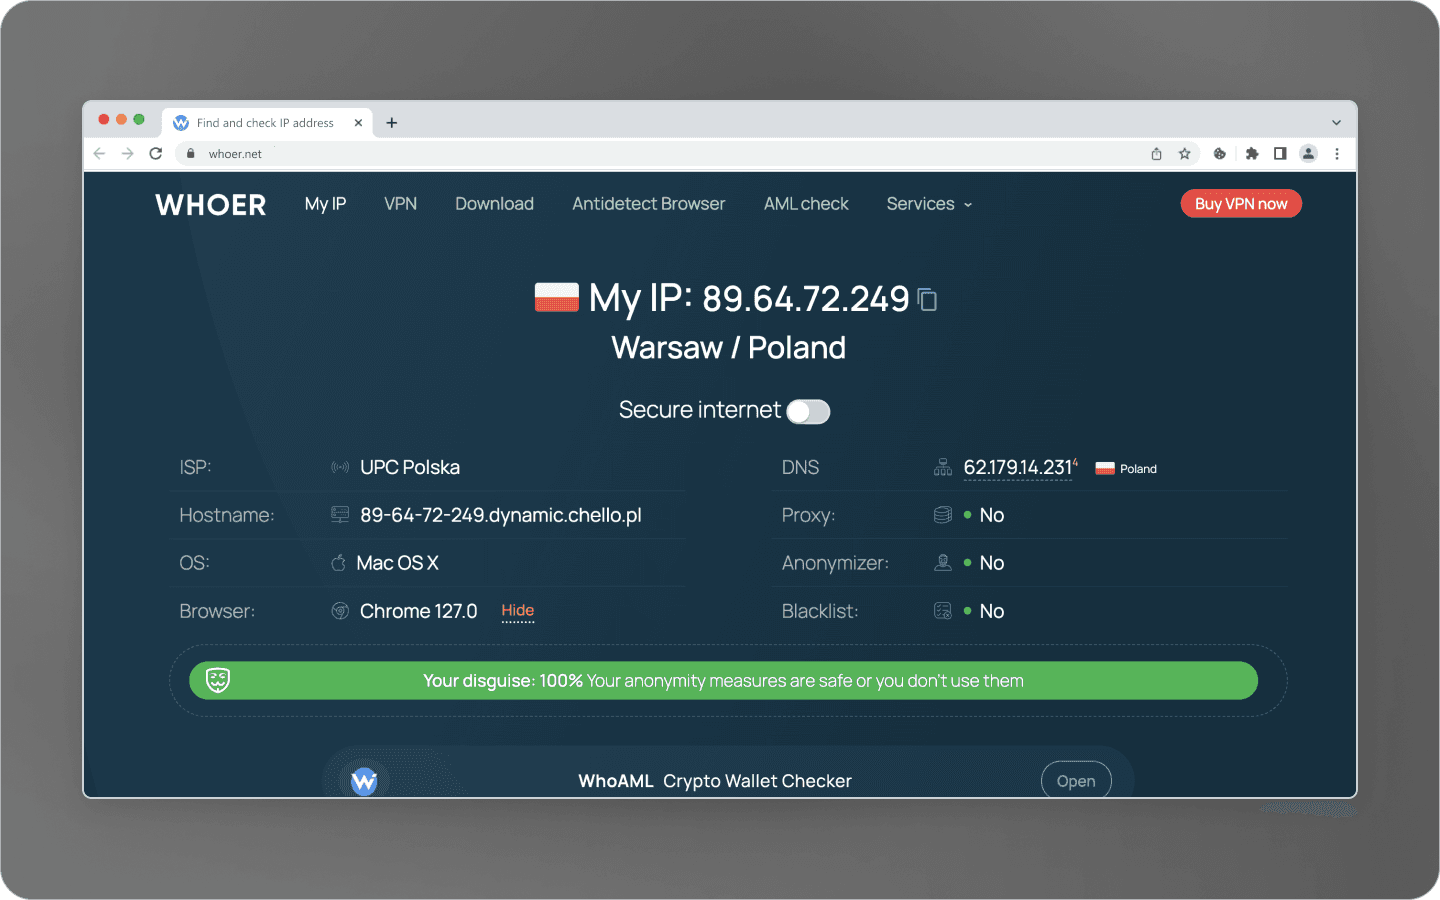1440x900 pixels.
Task: Click the Hide link next to Chrome 127.0
Action: point(518,611)
